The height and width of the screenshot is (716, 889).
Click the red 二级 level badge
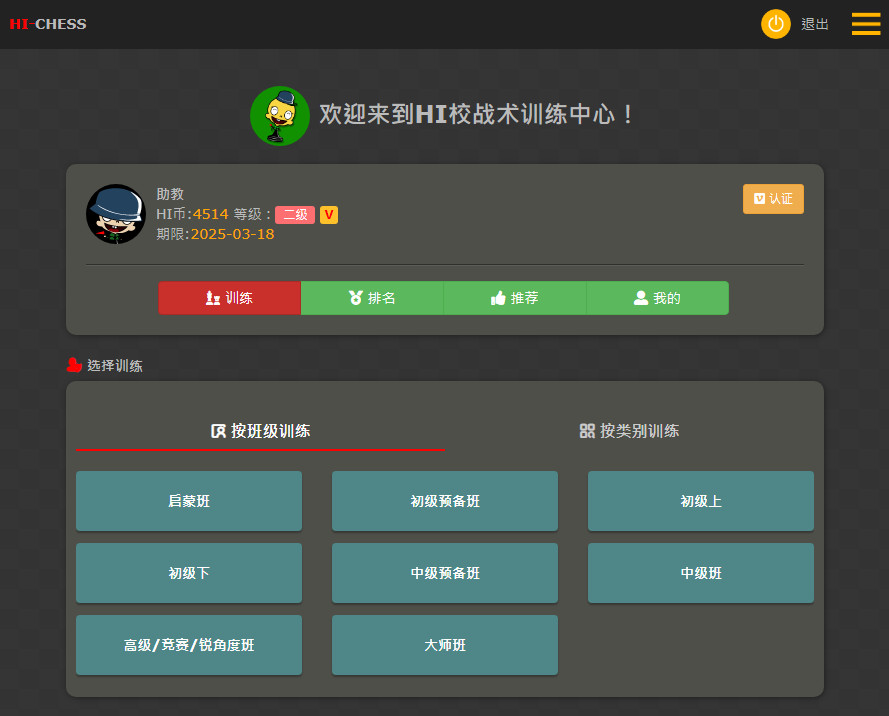295,215
